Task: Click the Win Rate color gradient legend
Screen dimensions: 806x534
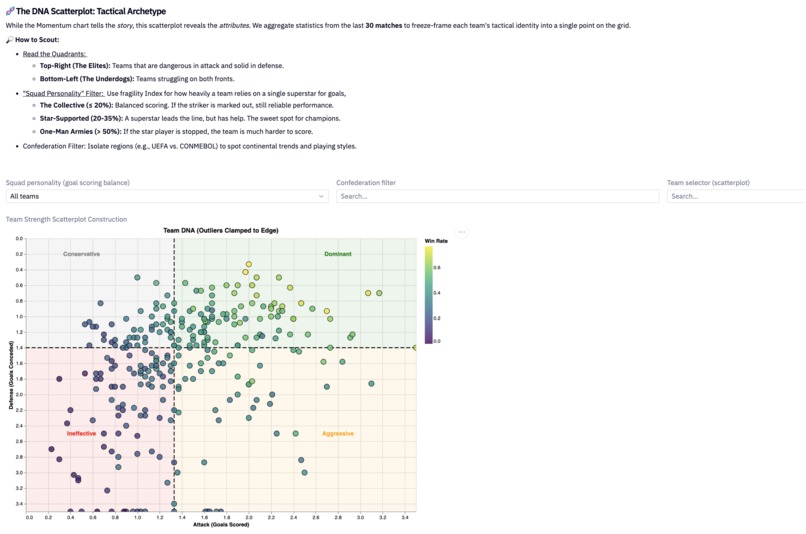Action: coord(429,294)
